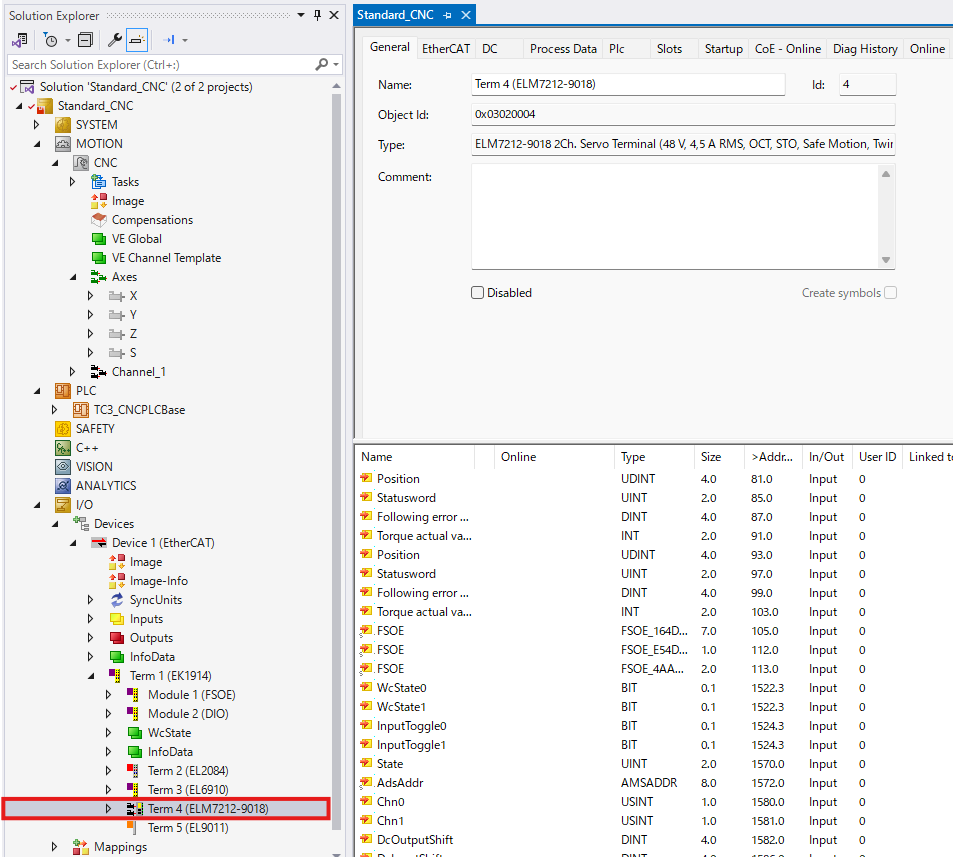Click the Inputs yellow icon
953x857 pixels.
pos(117,619)
